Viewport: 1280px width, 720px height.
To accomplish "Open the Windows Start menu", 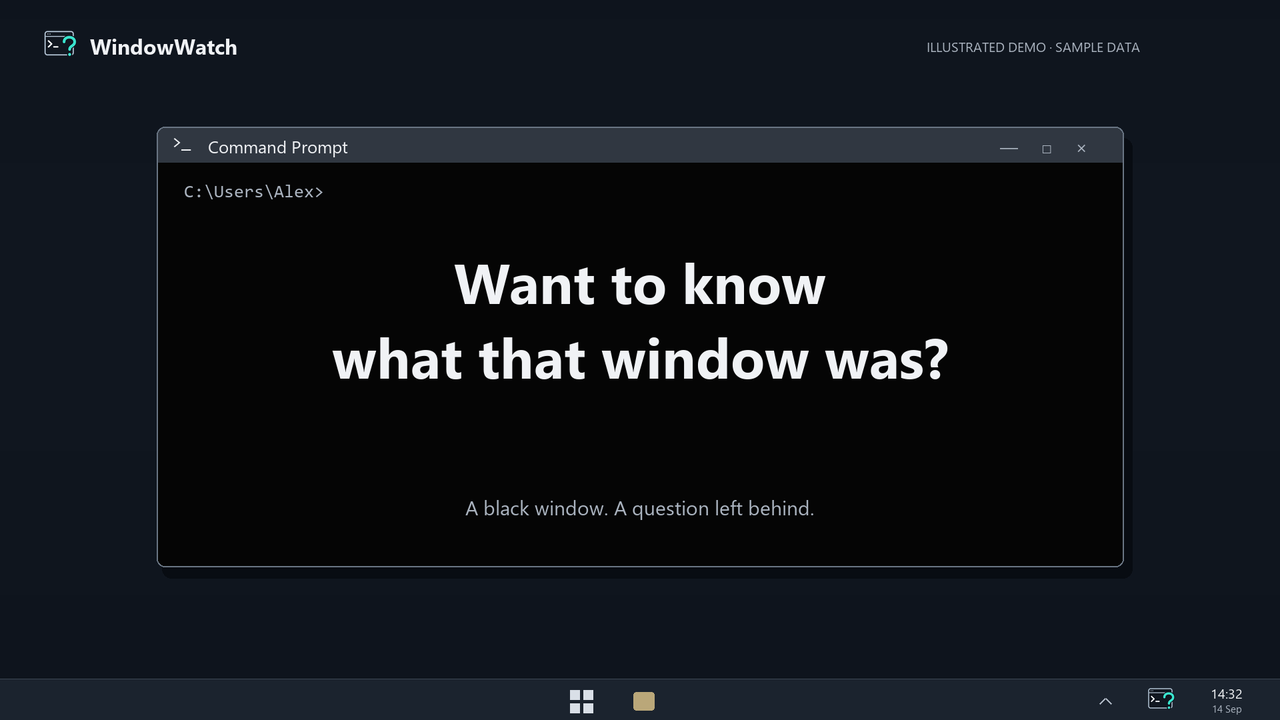I will [x=581, y=701].
